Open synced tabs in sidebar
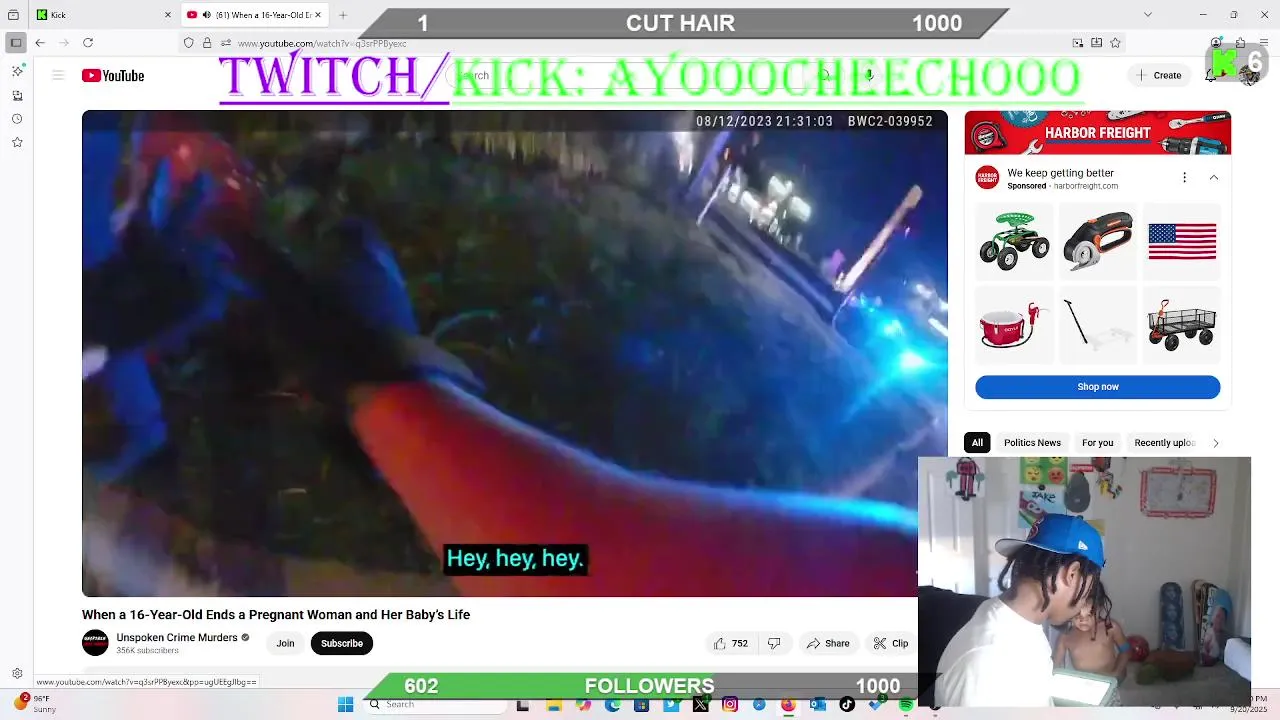This screenshot has width=1280, height=720. (x=17, y=95)
